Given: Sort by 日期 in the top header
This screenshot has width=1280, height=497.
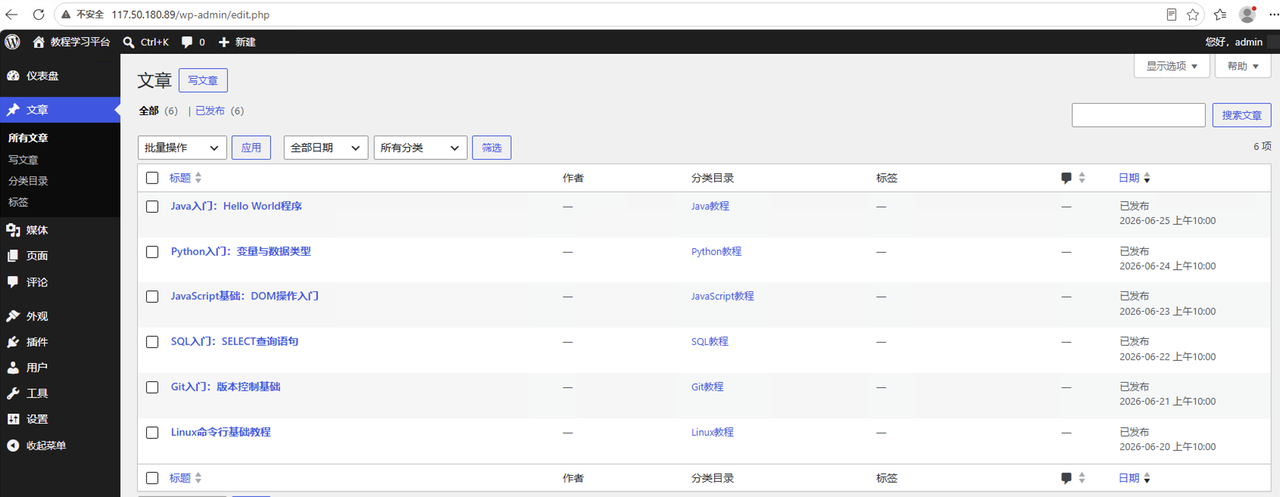Looking at the screenshot, I should click(1134, 178).
